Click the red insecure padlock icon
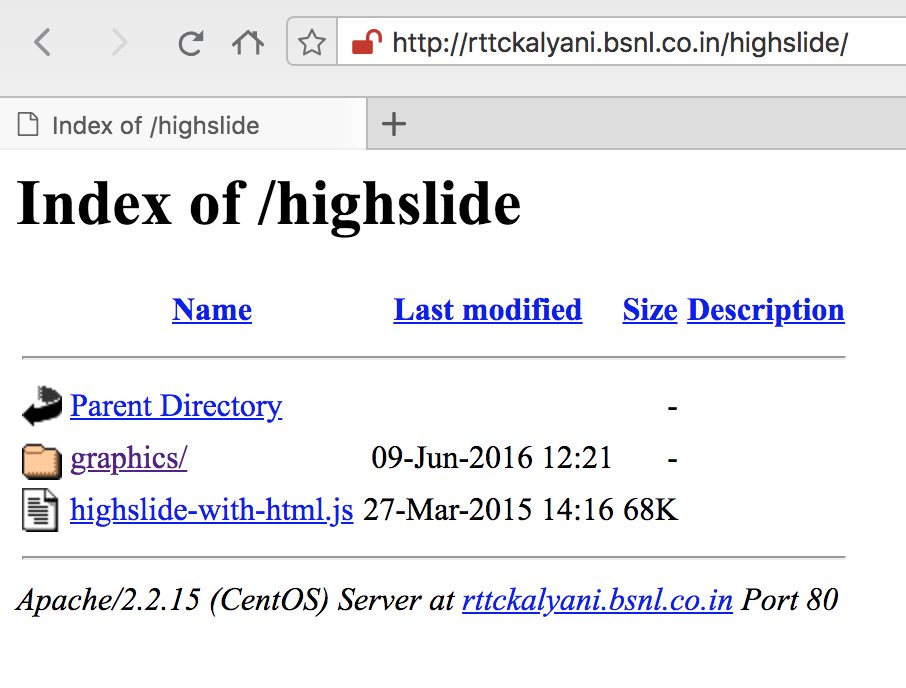Screen dimensions: 906x688 tap(366, 42)
